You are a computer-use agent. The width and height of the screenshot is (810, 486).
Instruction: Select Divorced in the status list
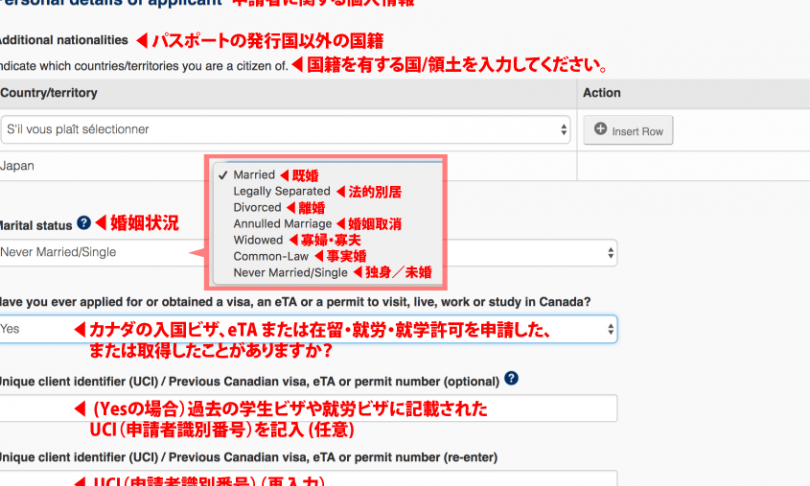(x=257, y=207)
